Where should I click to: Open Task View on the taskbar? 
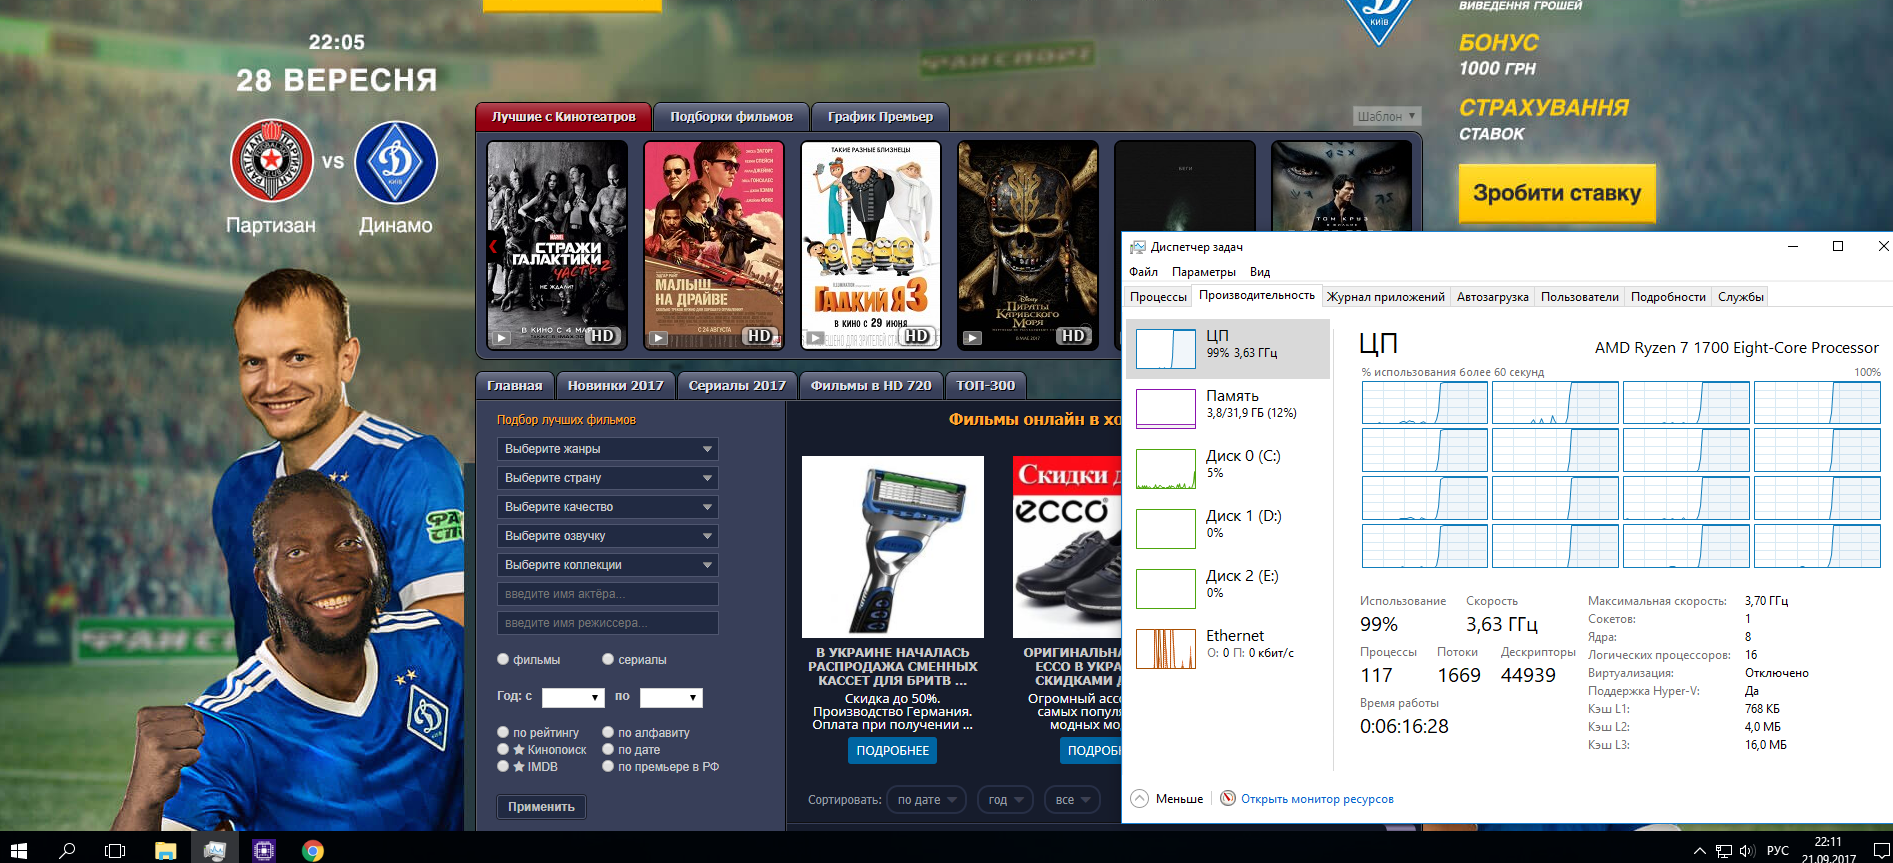click(115, 851)
